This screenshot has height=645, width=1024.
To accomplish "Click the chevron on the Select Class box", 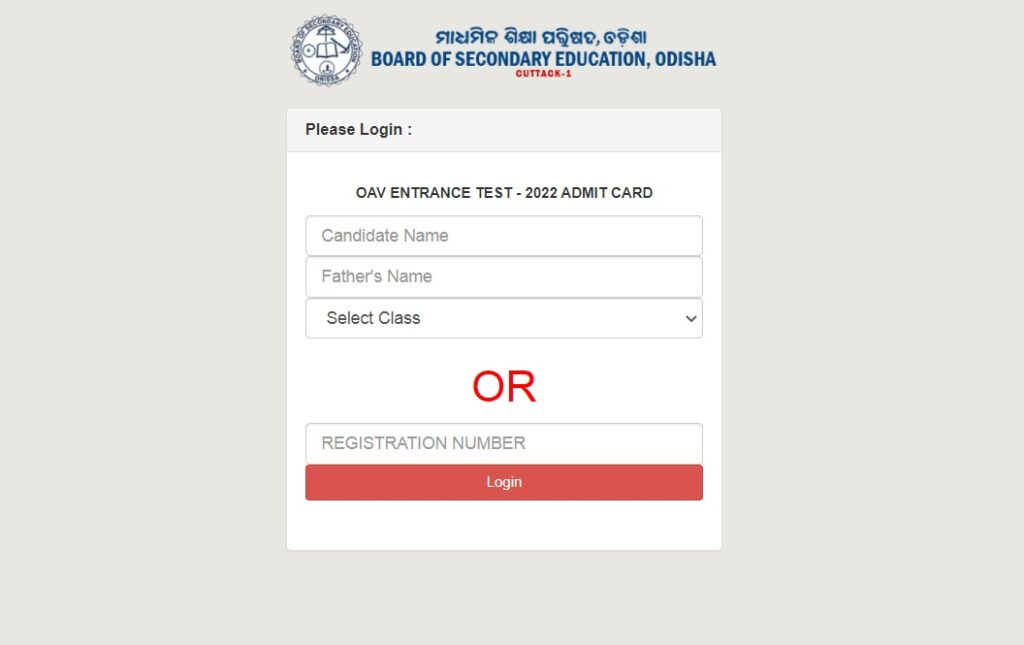I will [x=690, y=318].
